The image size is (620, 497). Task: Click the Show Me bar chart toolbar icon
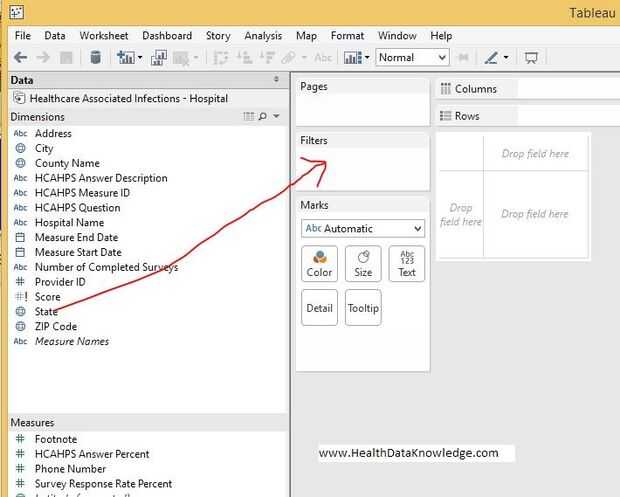click(x=353, y=58)
